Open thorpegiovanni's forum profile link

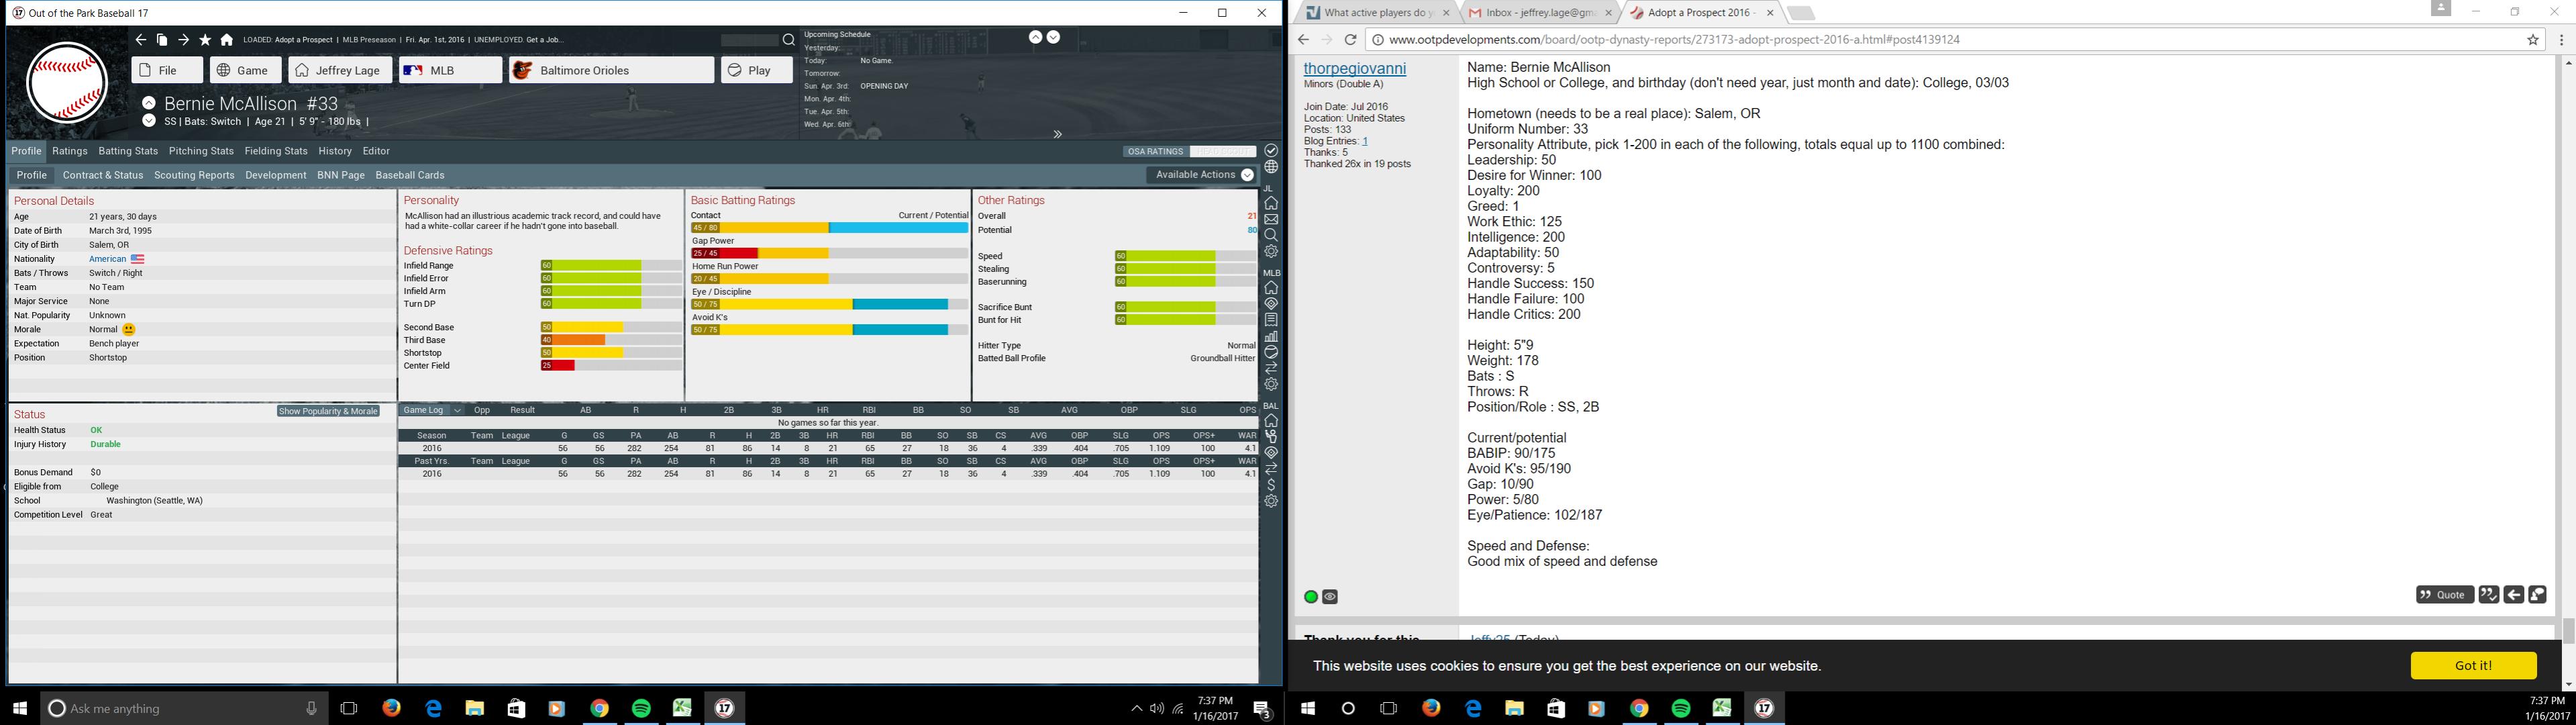[x=1354, y=68]
